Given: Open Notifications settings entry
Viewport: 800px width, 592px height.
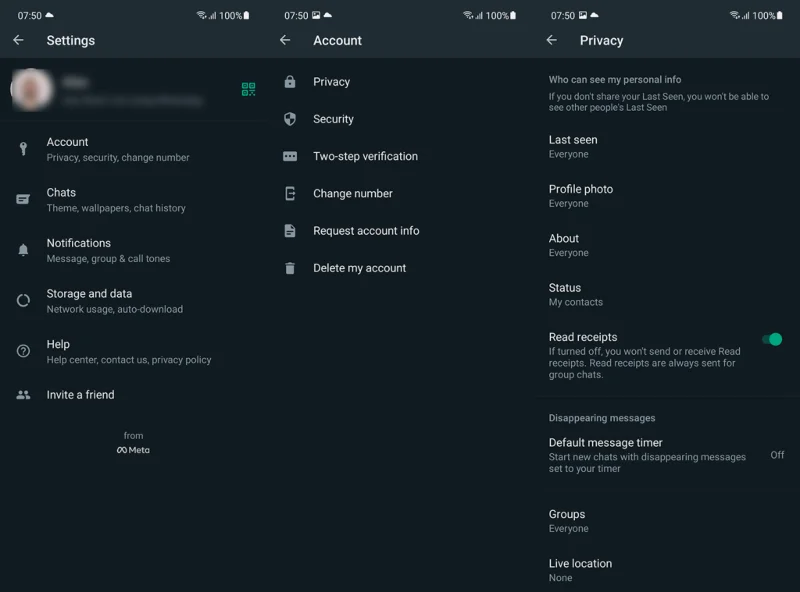Looking at the screenshot, I should click(133, 250).
